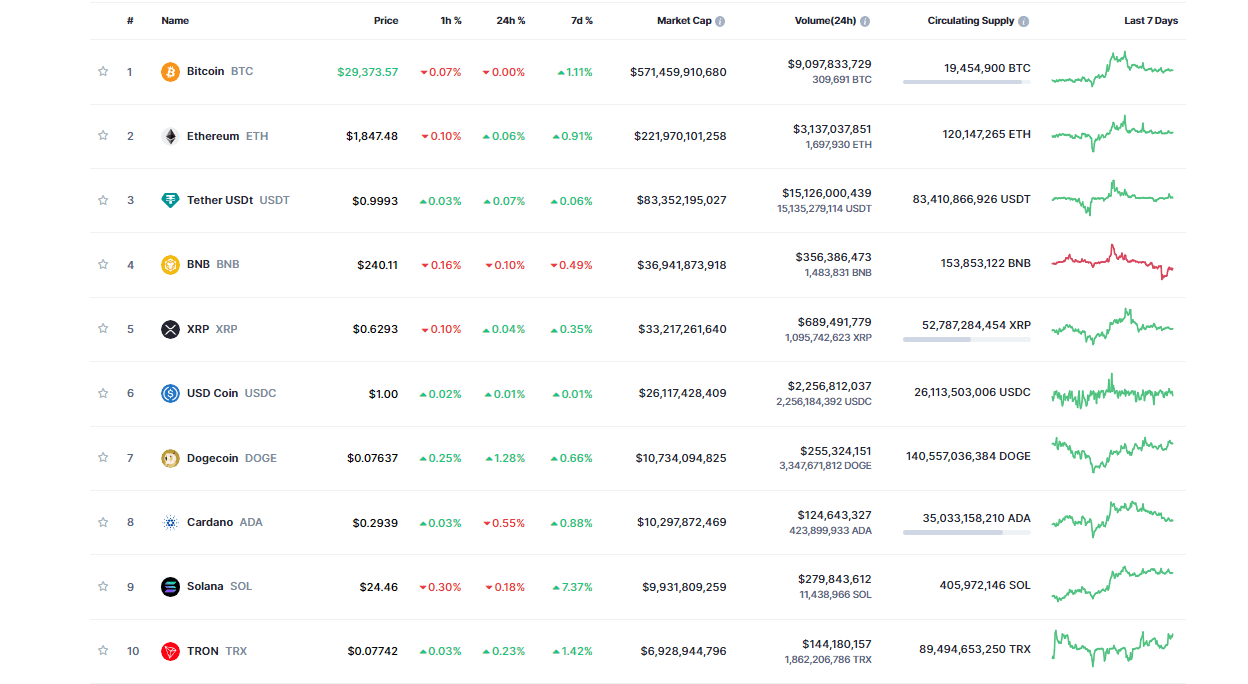Sort by 1h % column header
Viewport: 1248px width, 684px height.
click(x=451, y=21)
